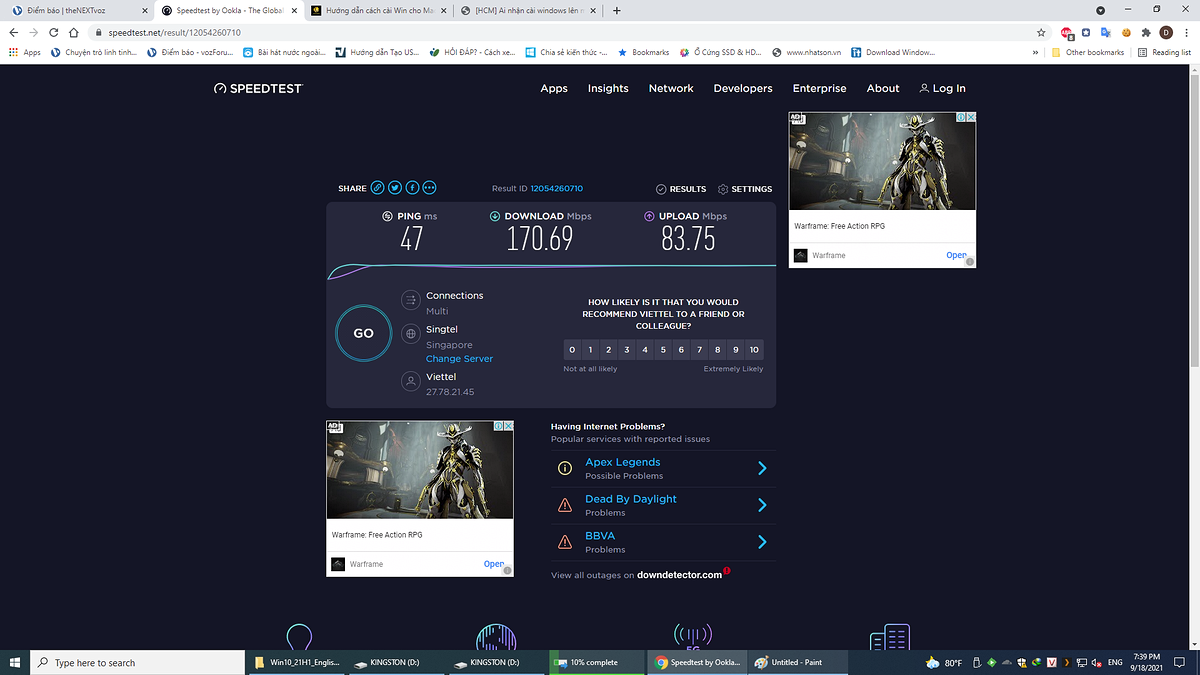Open more share options ellipsis icon
Viewport: 1200px width, 675px height.
(x=430, y=188)
